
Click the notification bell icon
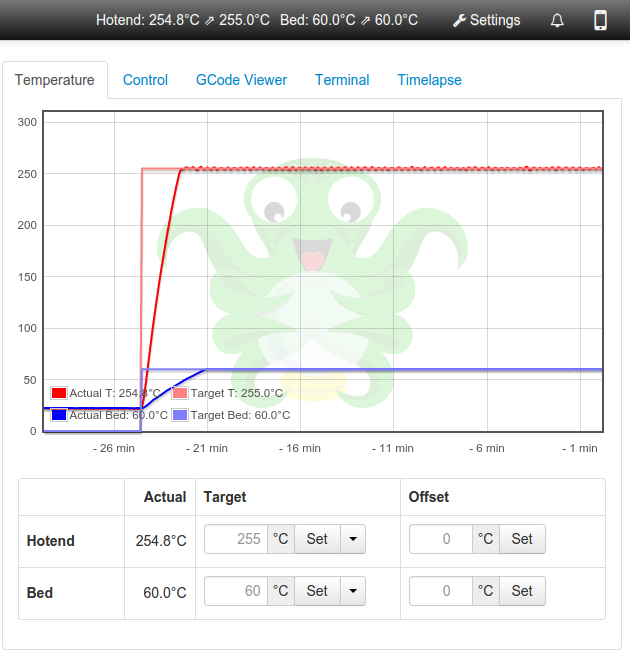(x=557, y=20)
